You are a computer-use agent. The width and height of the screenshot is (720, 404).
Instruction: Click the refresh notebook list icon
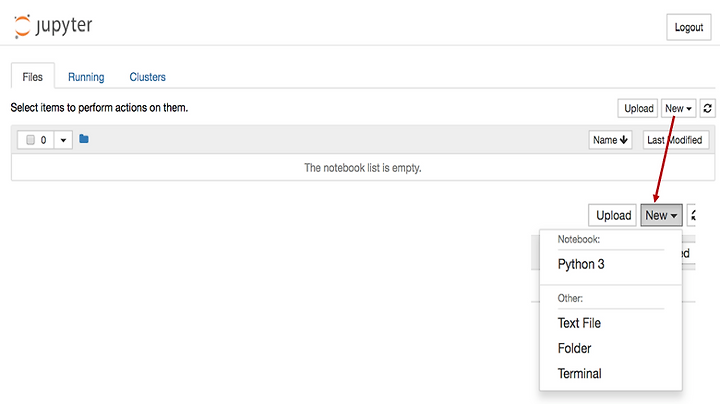(707, 108)
